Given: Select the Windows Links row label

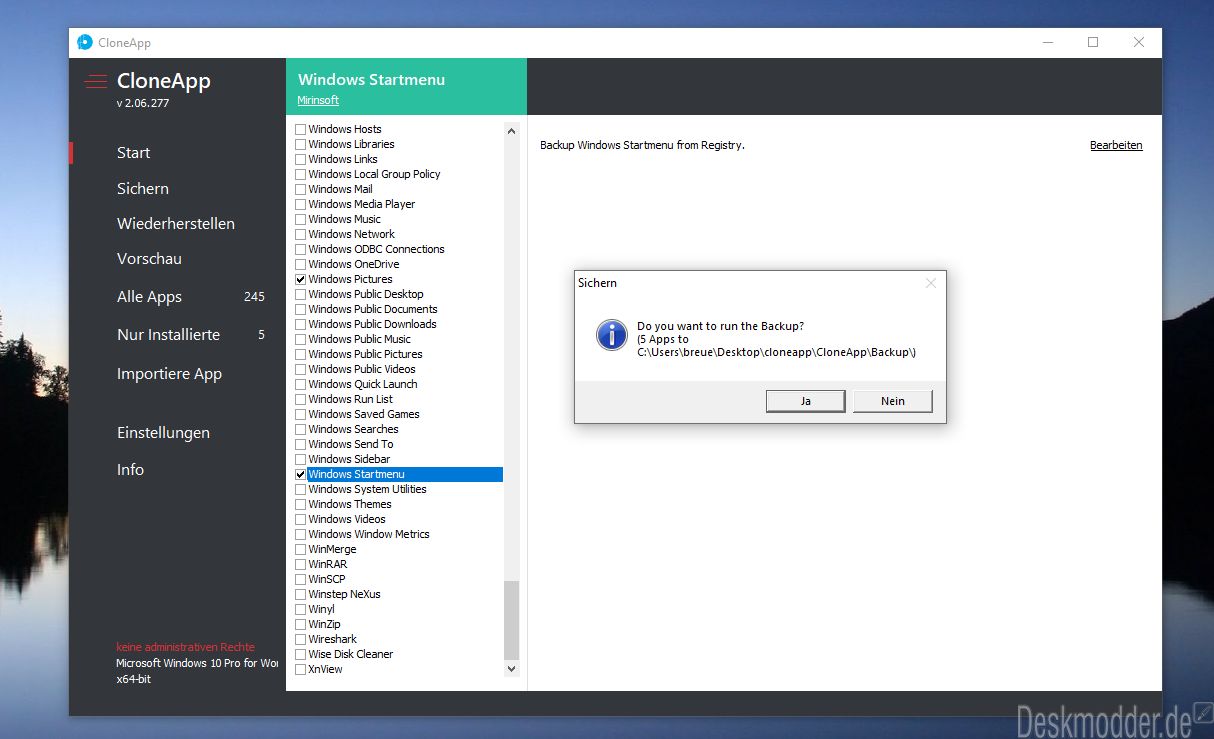Looking at the screenshot, I should tap(343, 159).
